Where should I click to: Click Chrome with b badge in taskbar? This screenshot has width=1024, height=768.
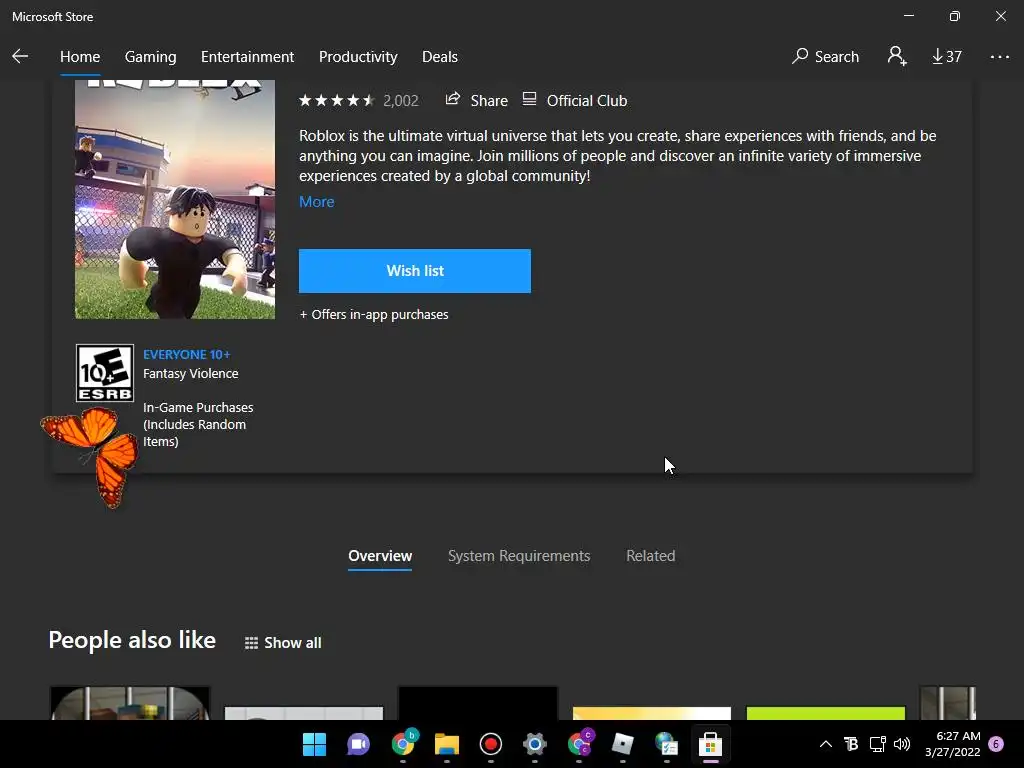click(x=404, y=744)
